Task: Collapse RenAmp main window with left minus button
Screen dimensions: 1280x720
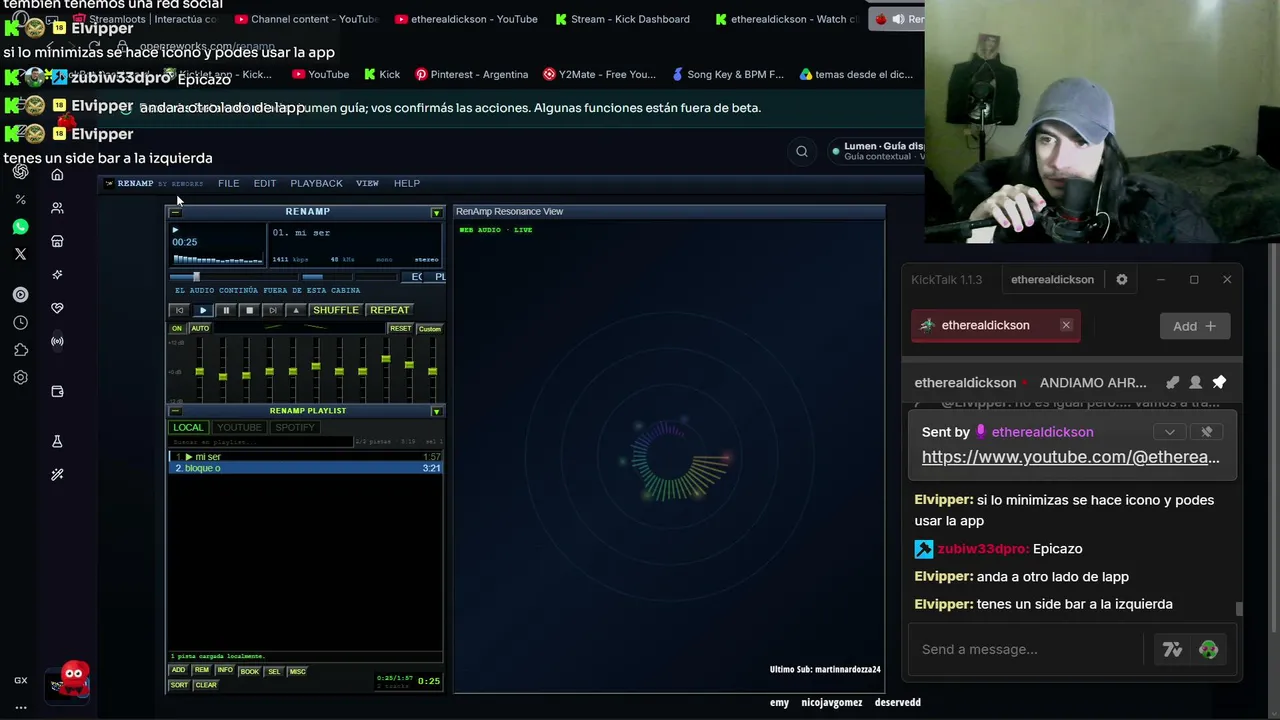Action: (176, 212)
